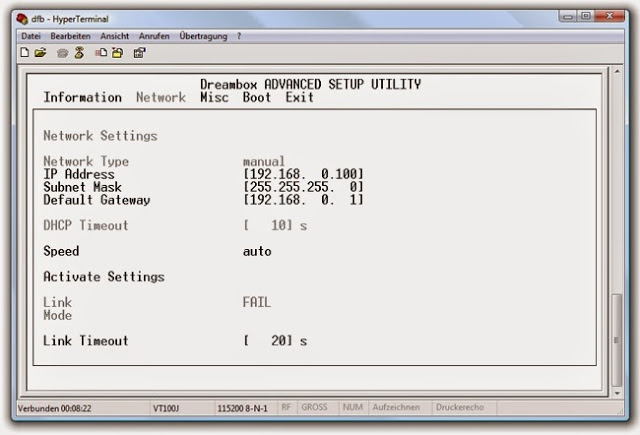Click the GROSS status bar indicator
The image size is (640, 435).
(x=314, y=407)
